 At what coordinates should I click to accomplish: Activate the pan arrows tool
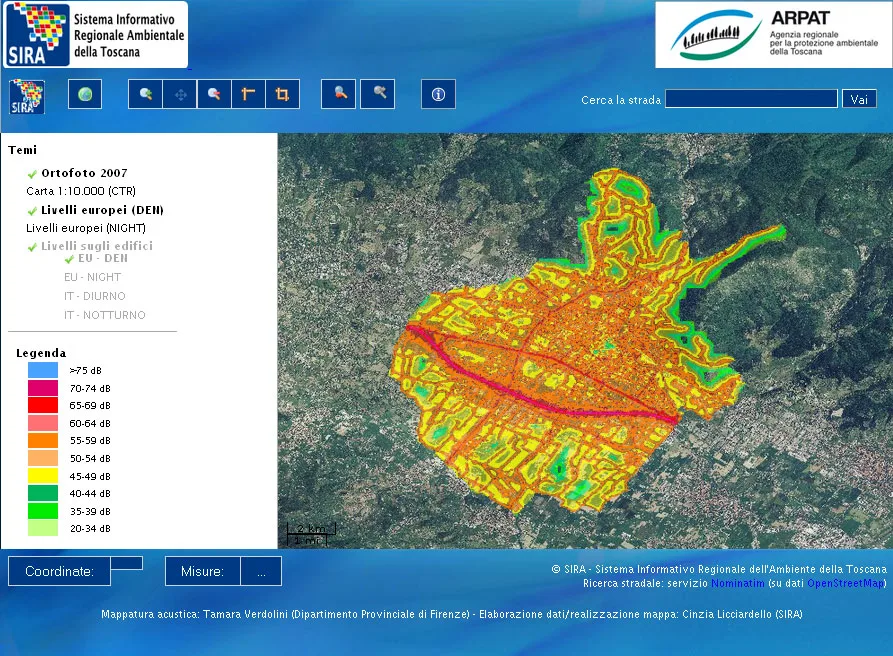pos(178,93)
